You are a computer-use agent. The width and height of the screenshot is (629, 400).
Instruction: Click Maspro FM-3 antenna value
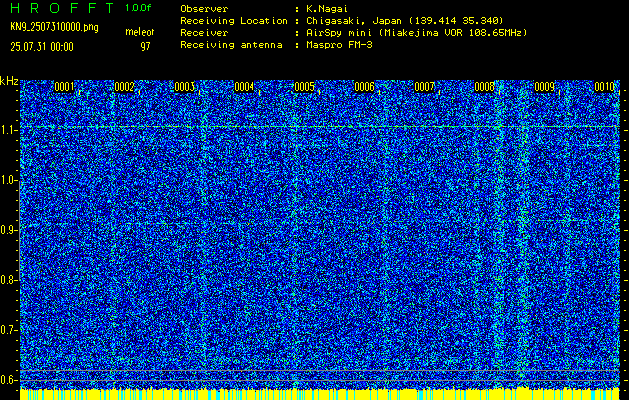point(339,45)
